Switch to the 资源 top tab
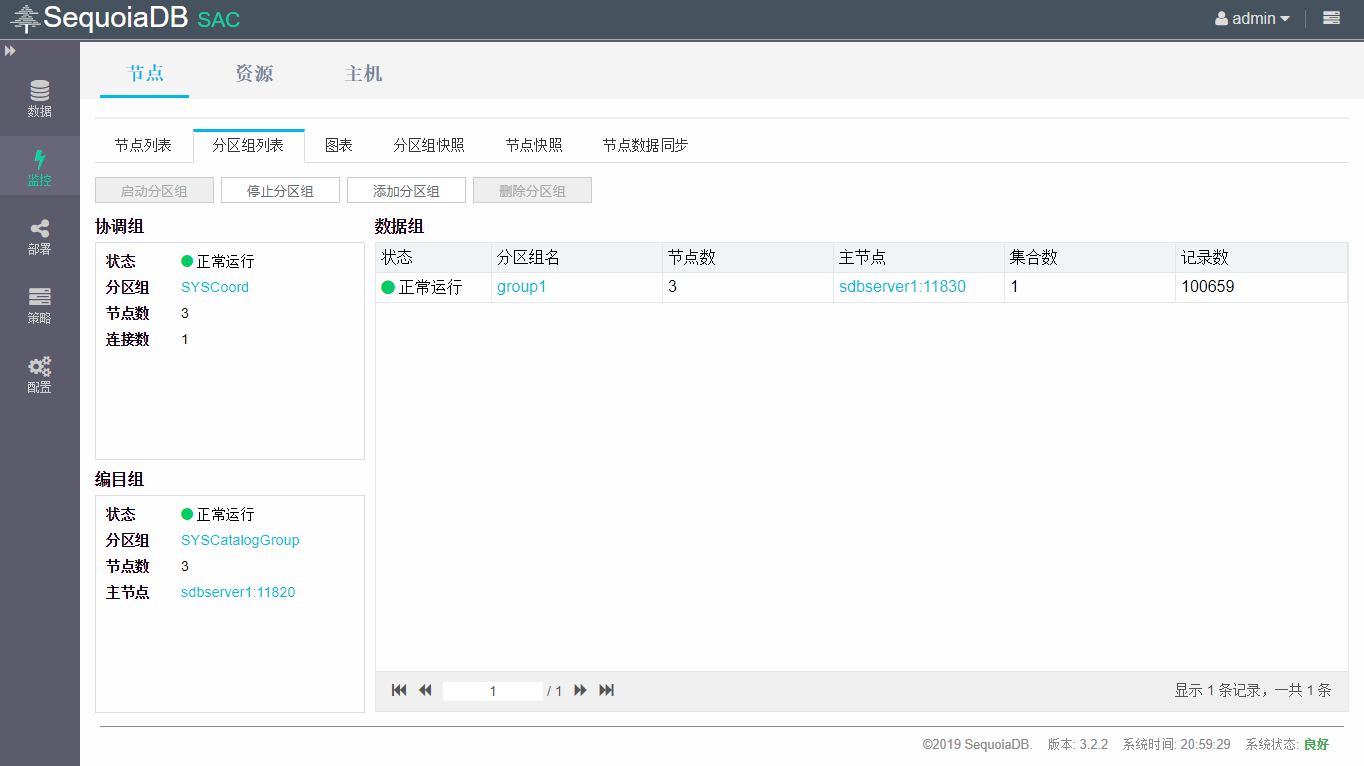Screen dimensions: 1364x766 click(x=254, y=74)
